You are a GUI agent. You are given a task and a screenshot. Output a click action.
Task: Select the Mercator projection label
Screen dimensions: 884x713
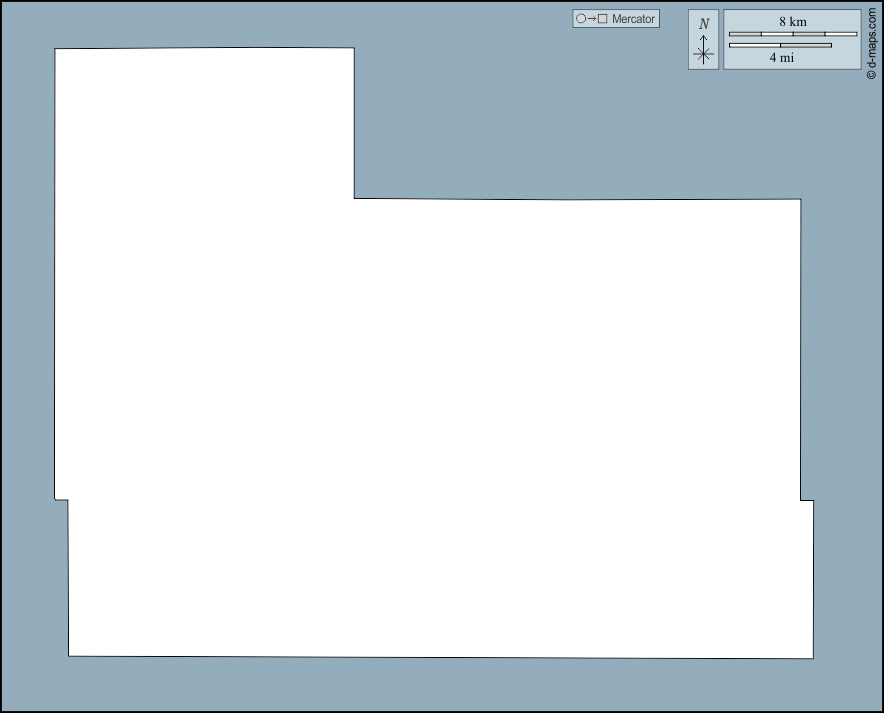click(633, 19)
